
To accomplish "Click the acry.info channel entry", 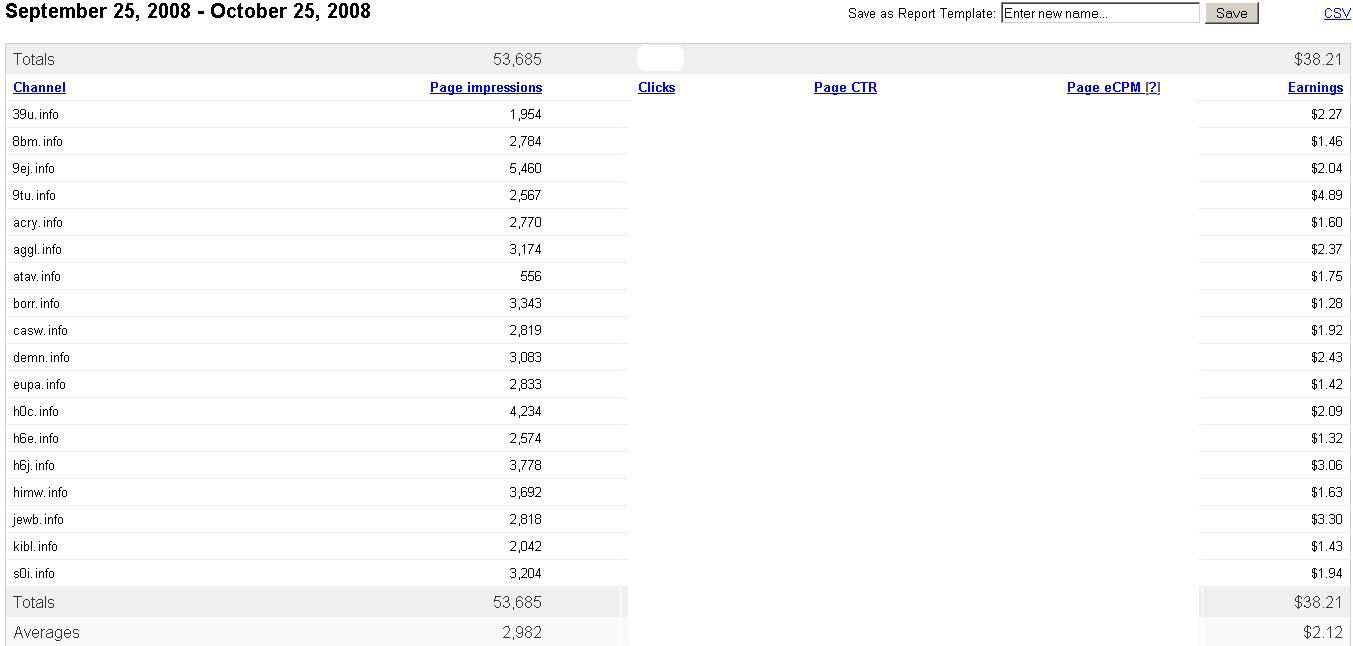I will (x=38, y=223).
